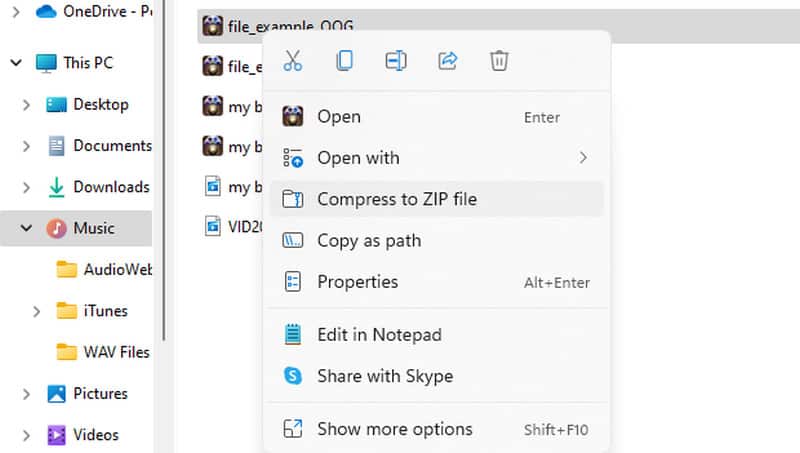Click the Copy icon in context menu

(345, 61)
